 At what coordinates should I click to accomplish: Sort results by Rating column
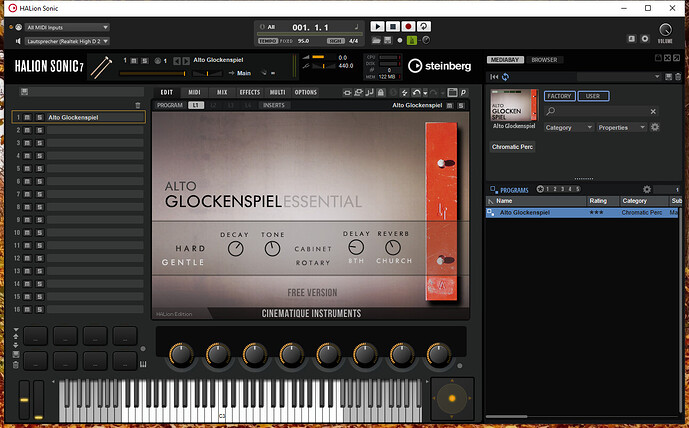pyautogui.click(x=602, y=201)
